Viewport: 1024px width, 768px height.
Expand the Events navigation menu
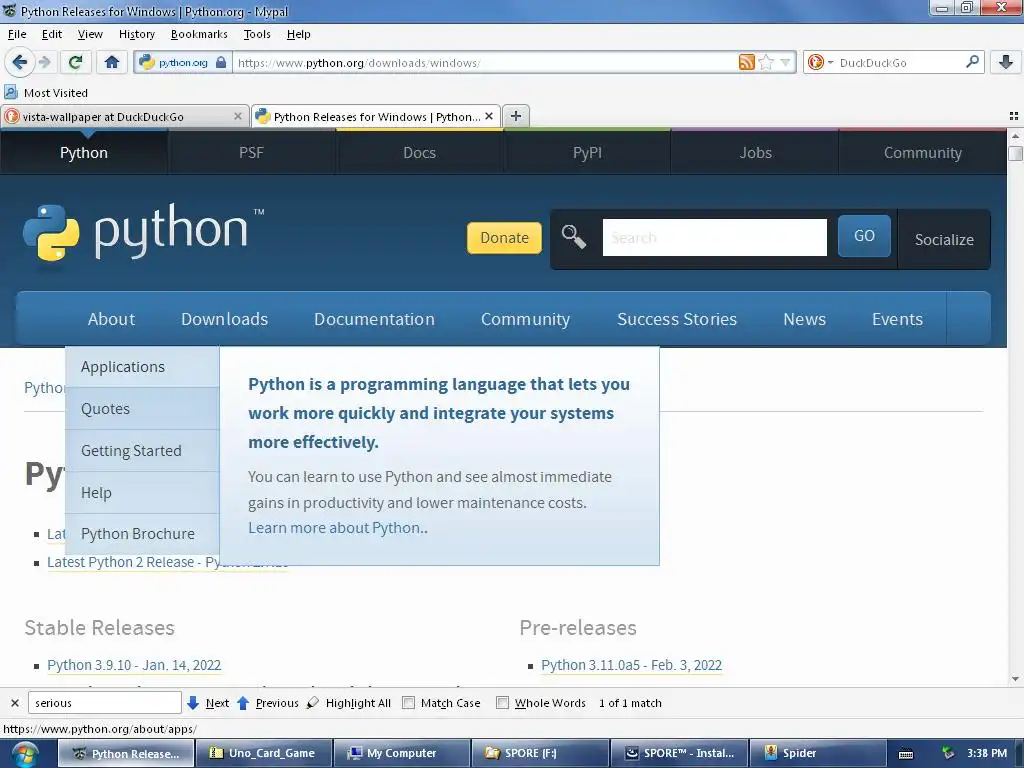pyautogui.click(x=897, y=319)
